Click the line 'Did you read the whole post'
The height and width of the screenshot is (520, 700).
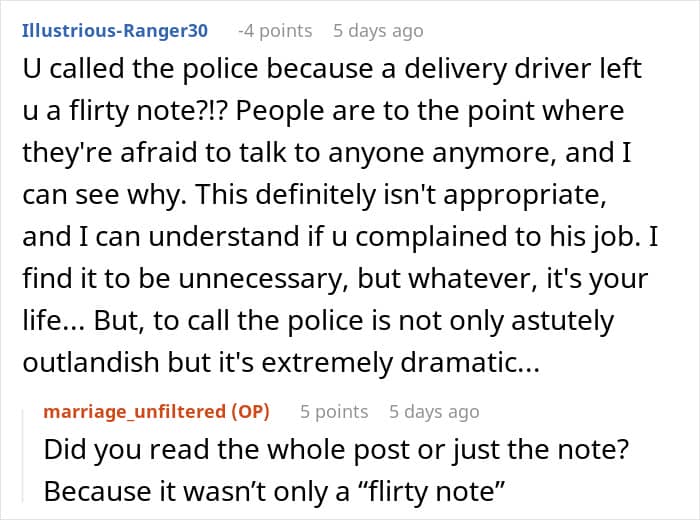336,449
